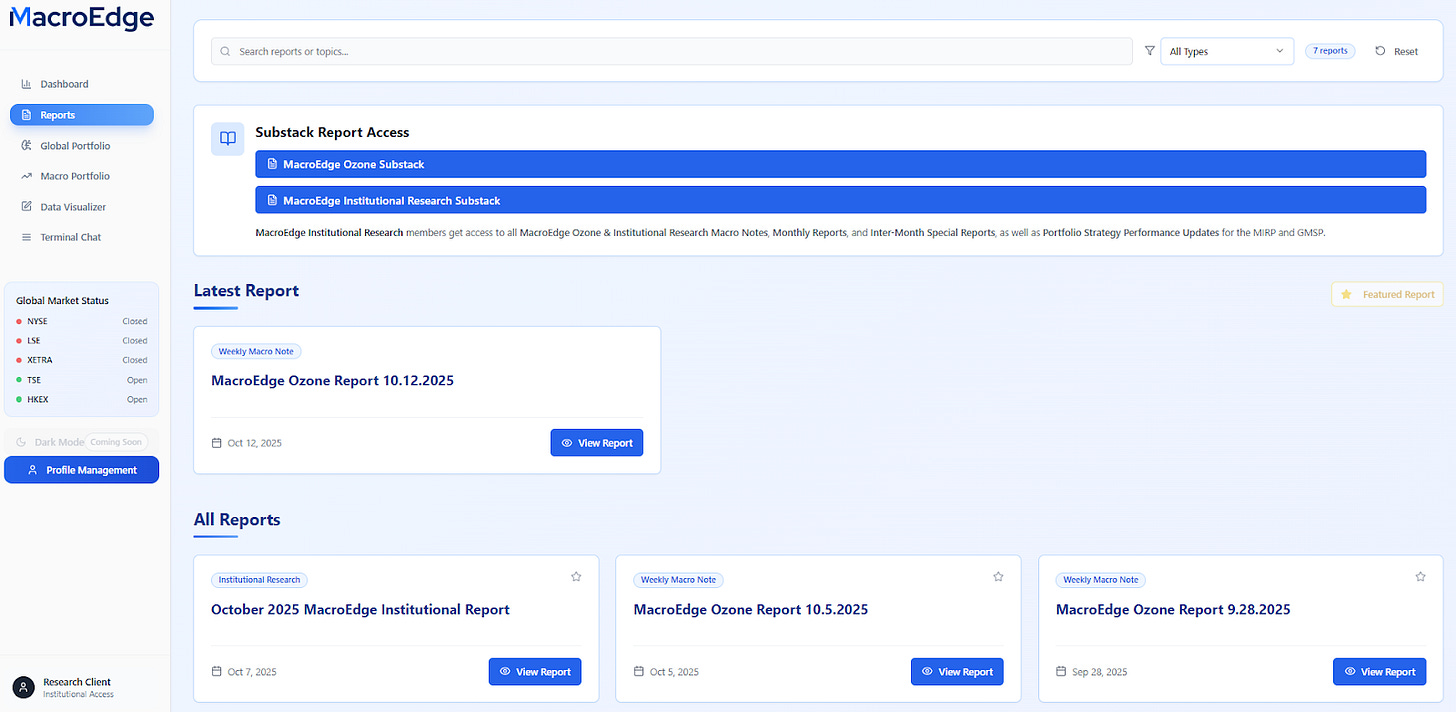
Task: Click the Research Client name
Action: click(x=77, y=682)
